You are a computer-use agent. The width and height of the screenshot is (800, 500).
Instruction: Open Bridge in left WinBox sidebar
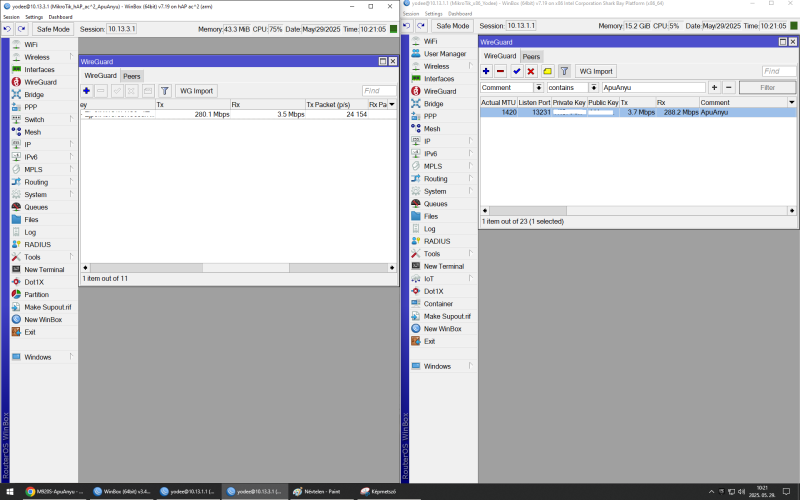coord(34,94)
